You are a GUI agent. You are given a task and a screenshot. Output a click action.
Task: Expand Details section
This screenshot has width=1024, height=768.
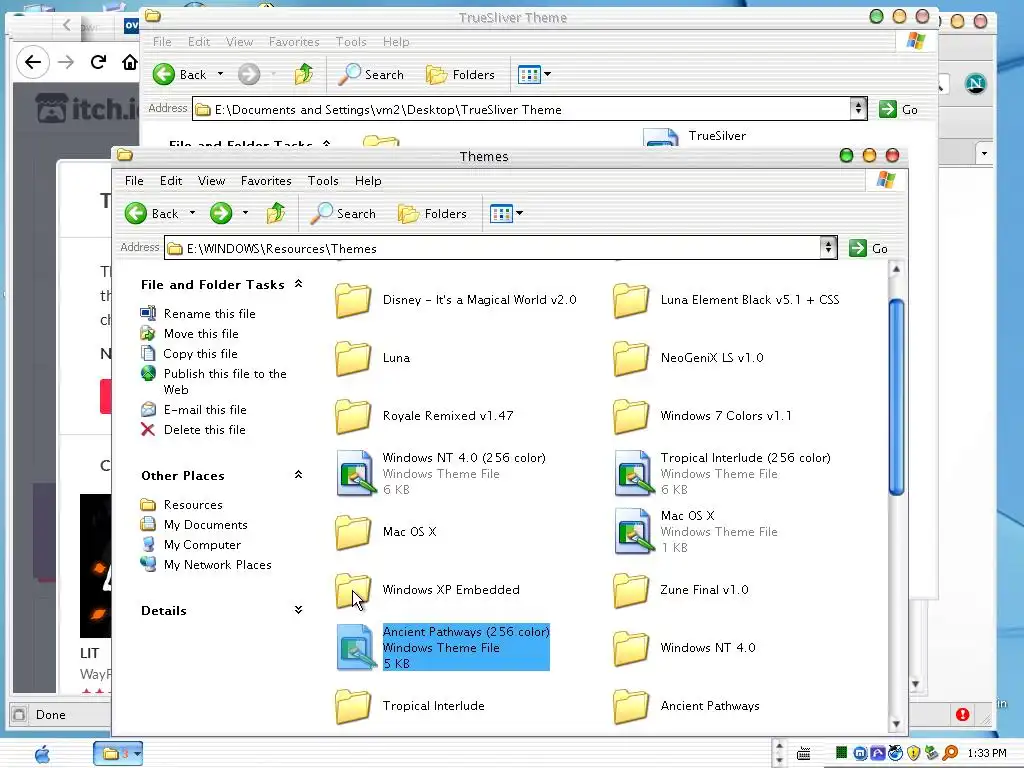coord(298,610)
